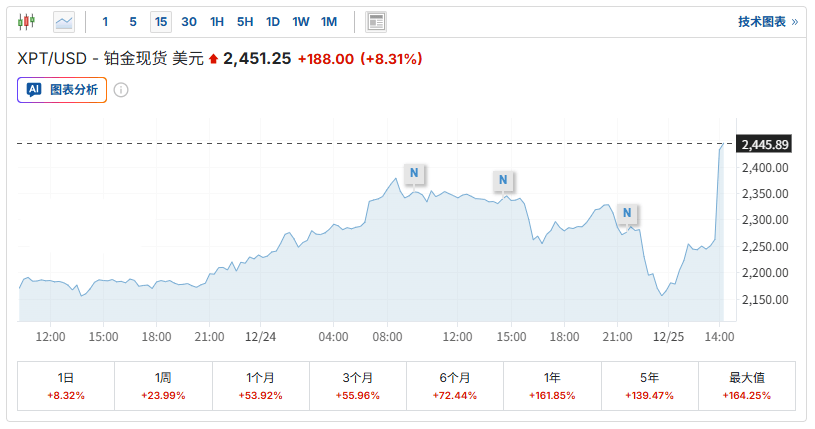Switch to 5H interval
This screenshot has width=815, height=429.
[245, 21]
